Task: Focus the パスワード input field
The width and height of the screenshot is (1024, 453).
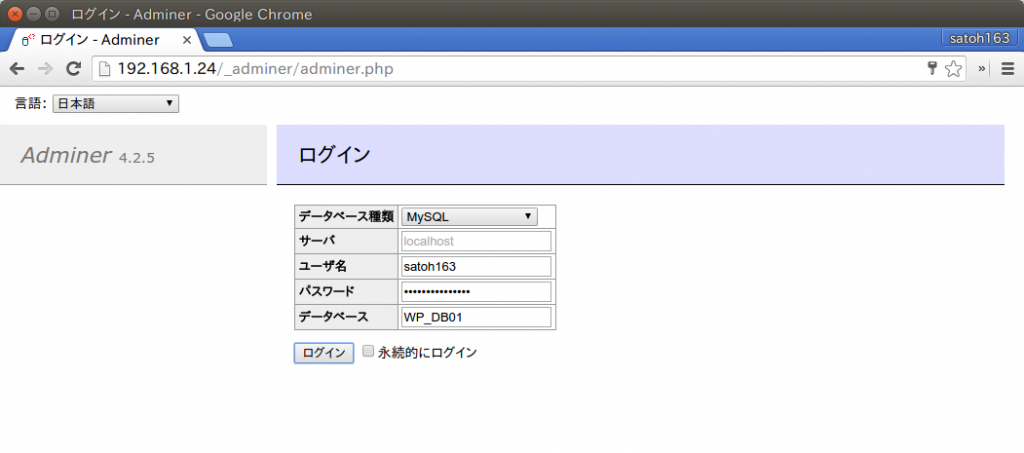Action: (477, 292)
